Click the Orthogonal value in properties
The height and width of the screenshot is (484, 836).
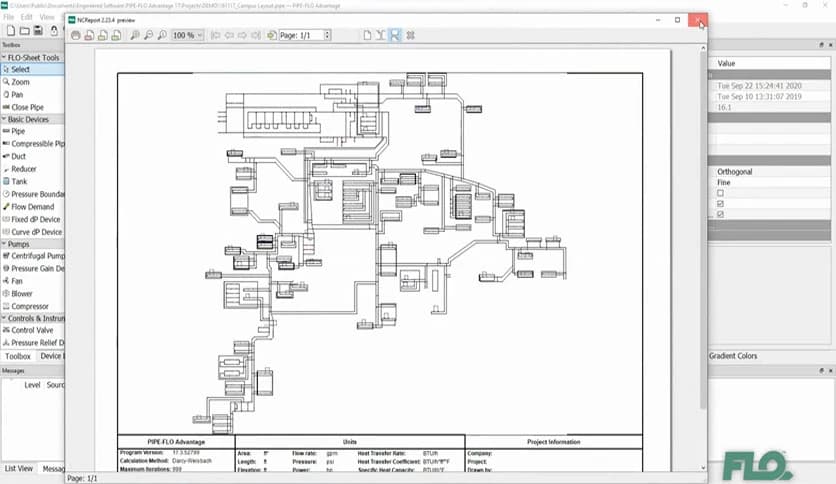tap(734, 172)
